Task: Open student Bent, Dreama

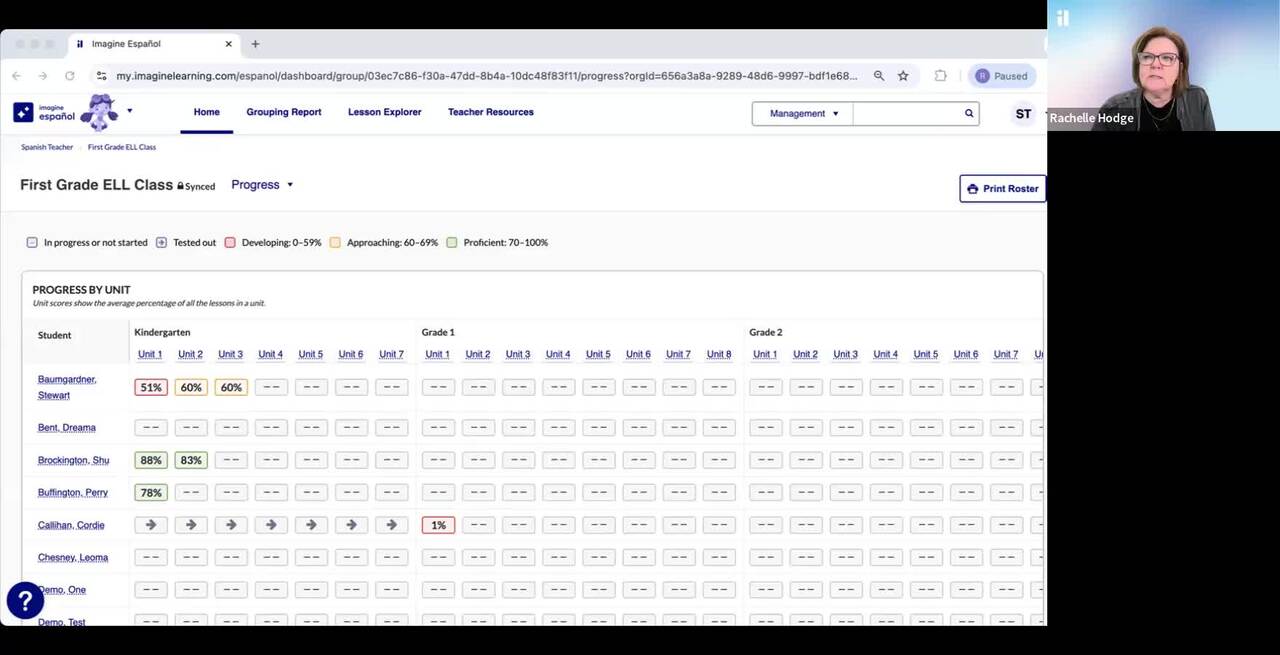Action: tap(67, 428)
